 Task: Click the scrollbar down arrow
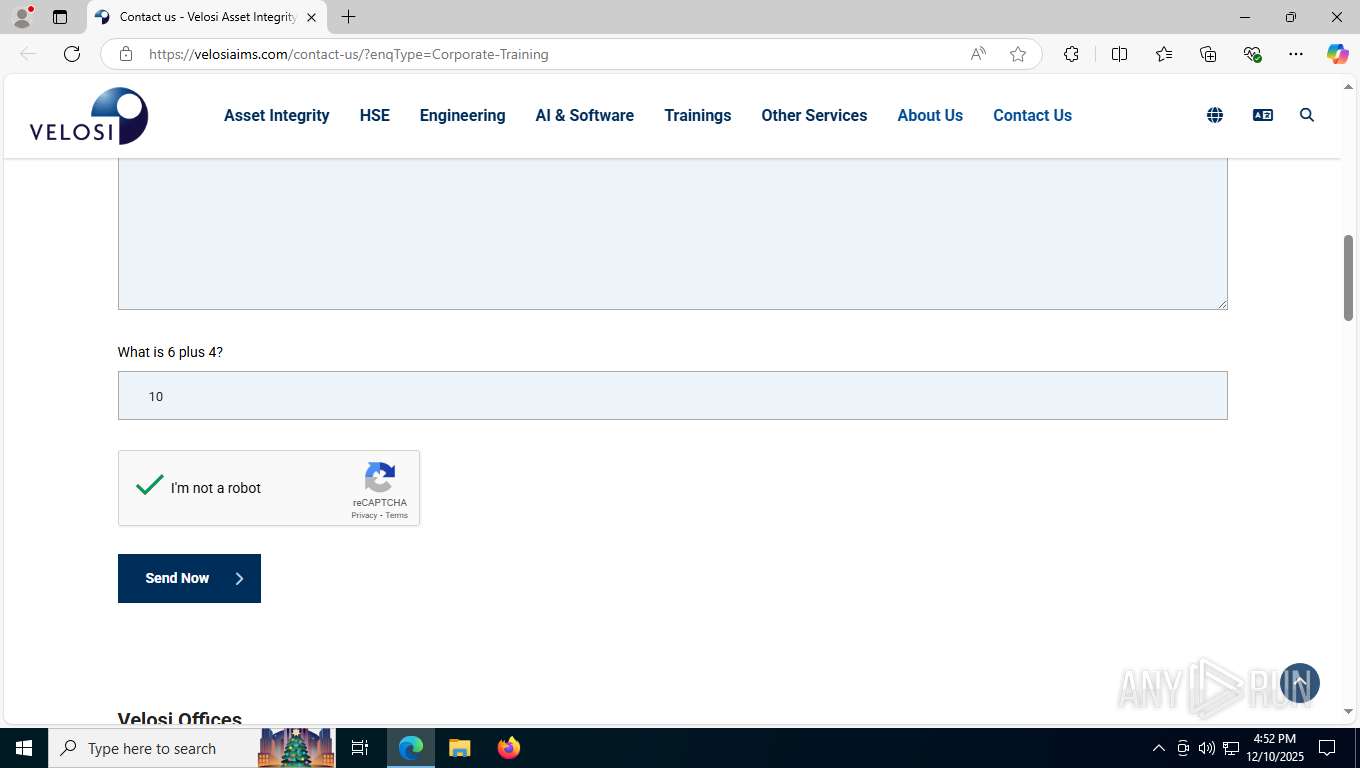pos(1348,711)
